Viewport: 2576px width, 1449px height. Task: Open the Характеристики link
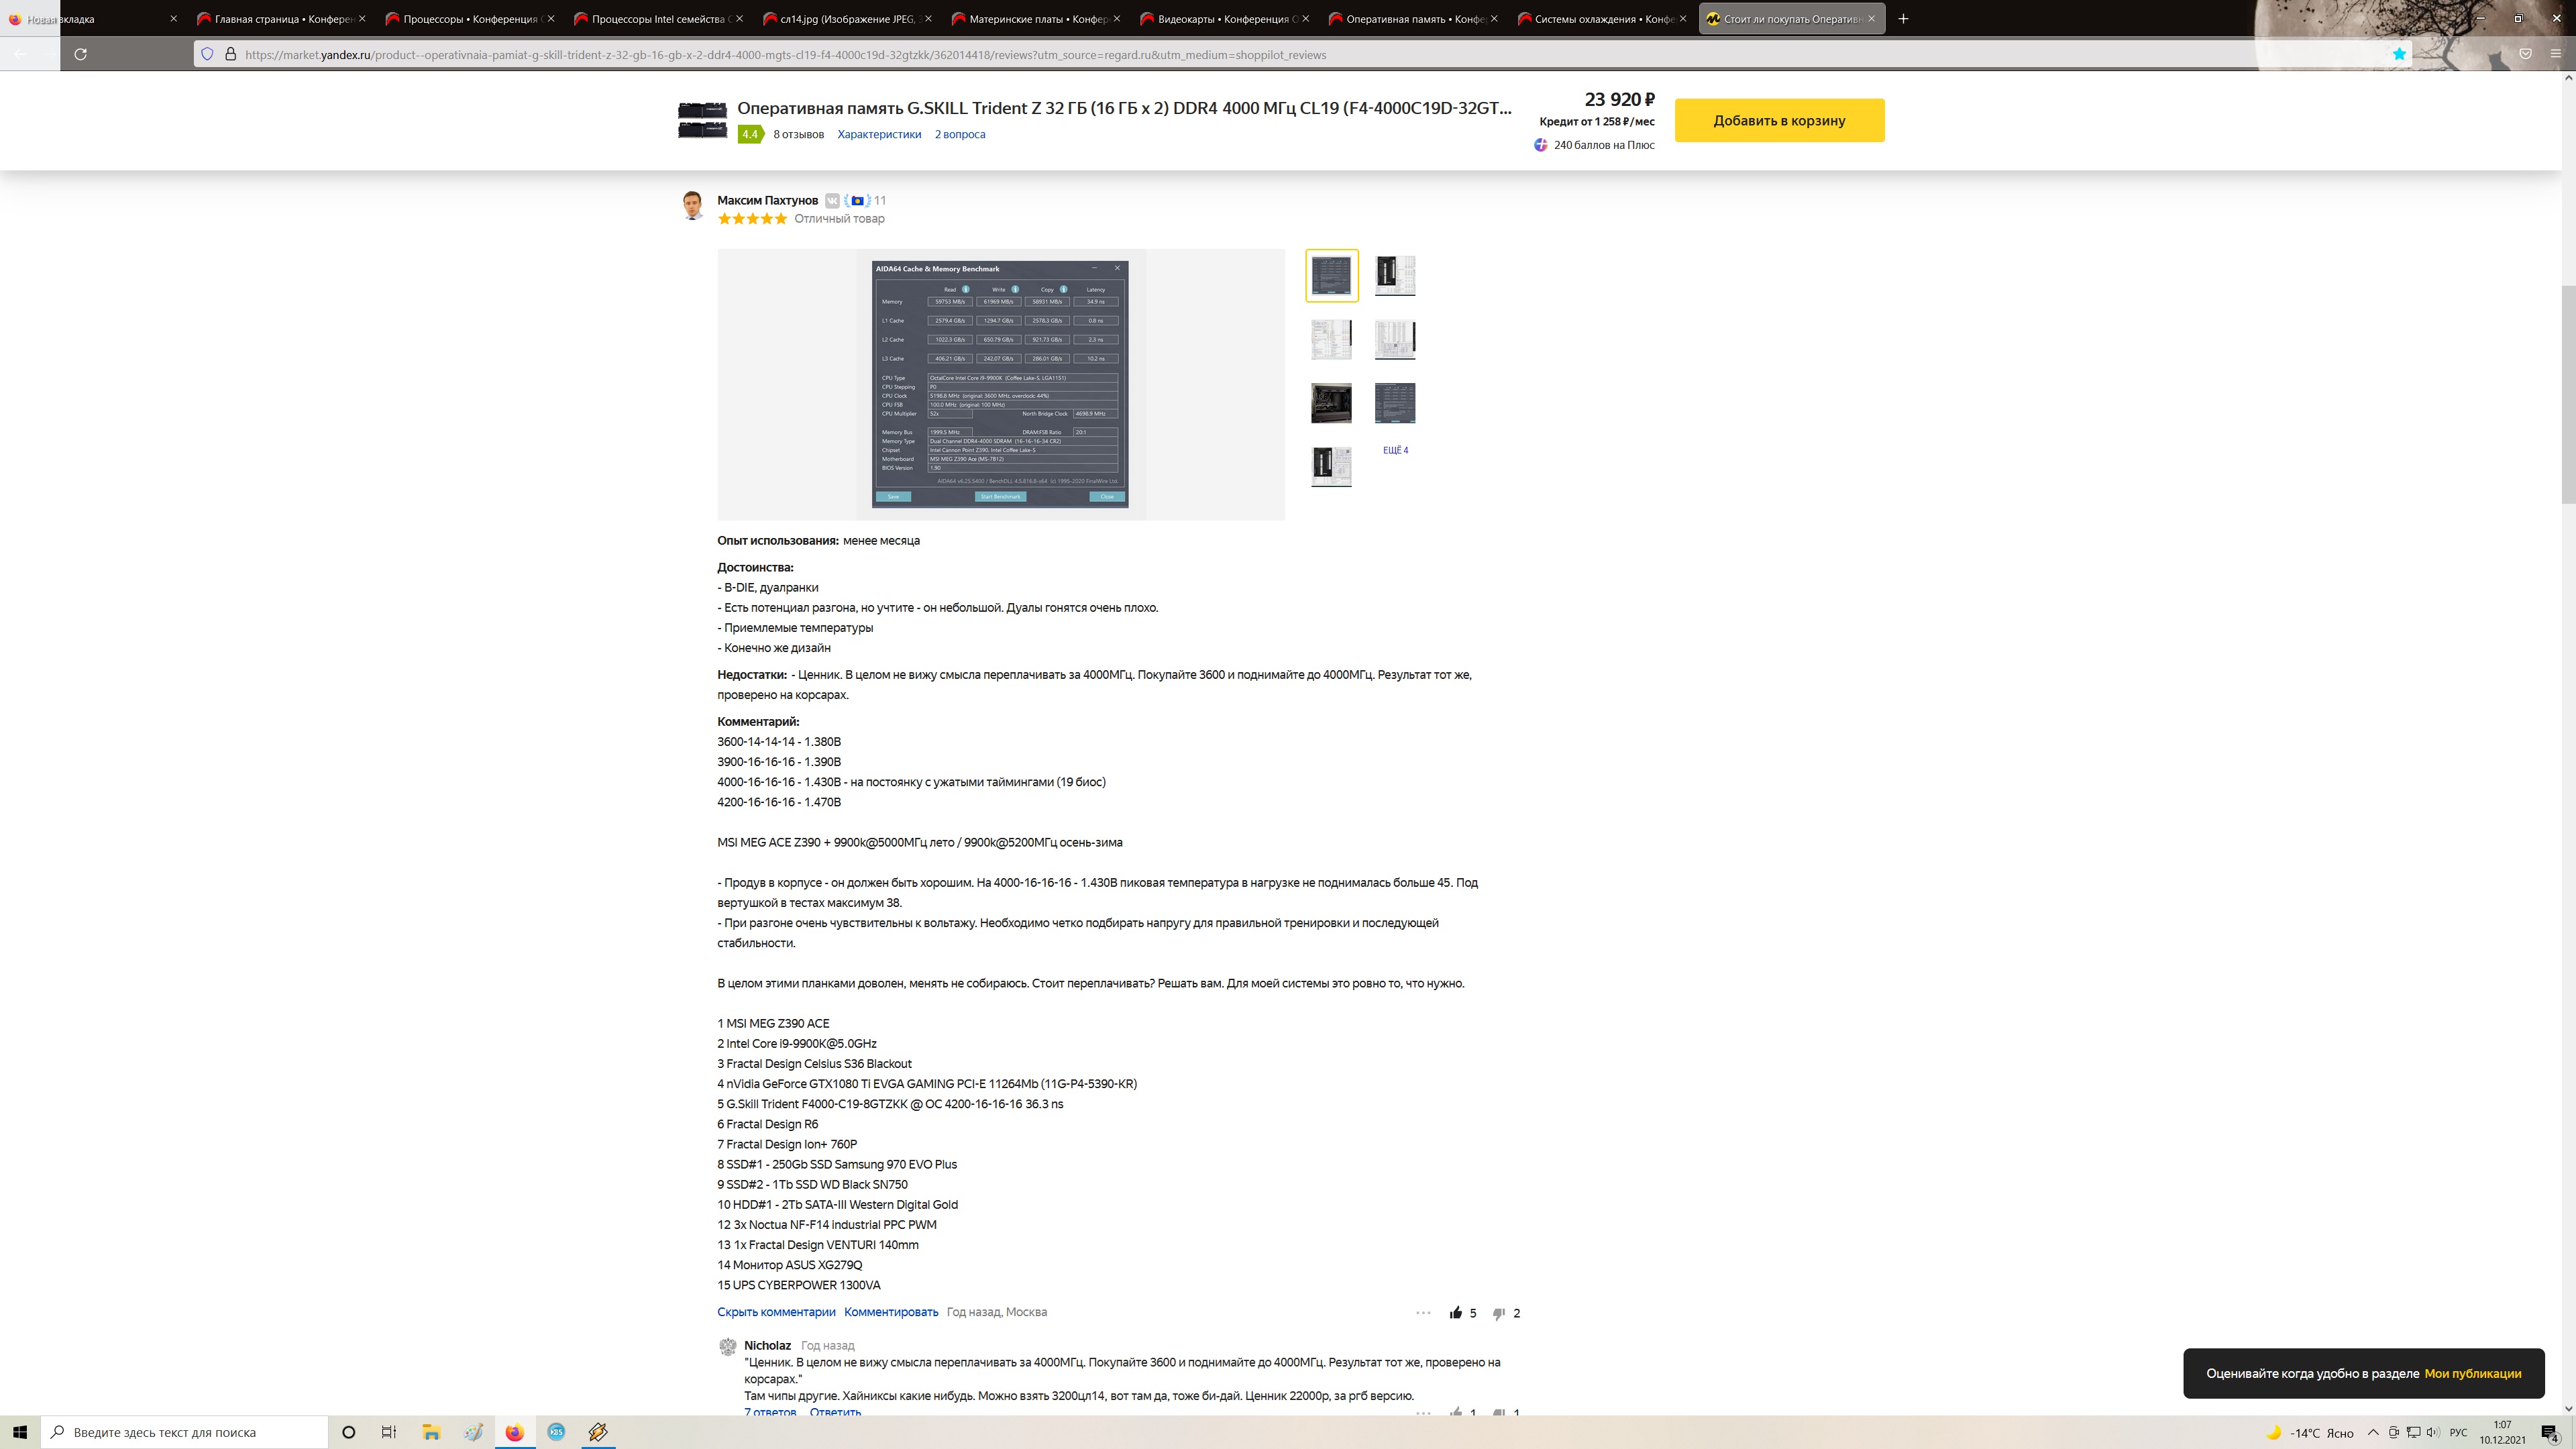tap(879, 134)
